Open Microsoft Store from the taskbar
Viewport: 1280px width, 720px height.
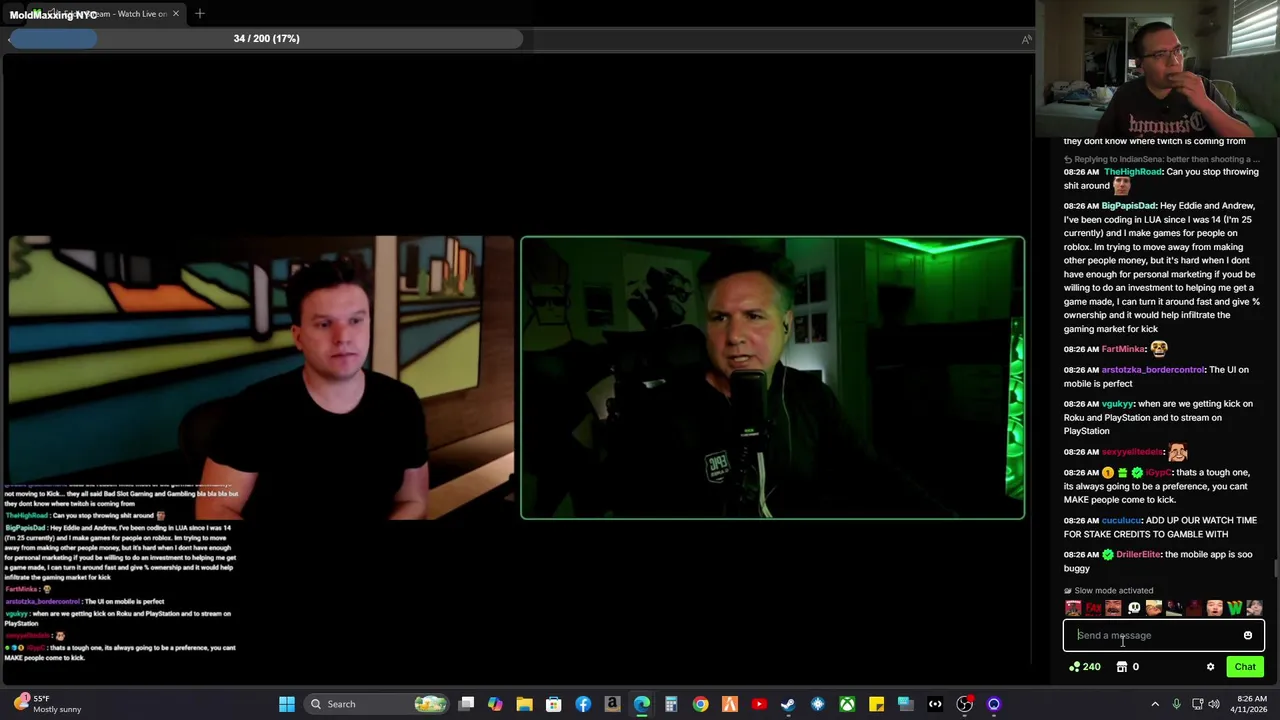(554, 704)
